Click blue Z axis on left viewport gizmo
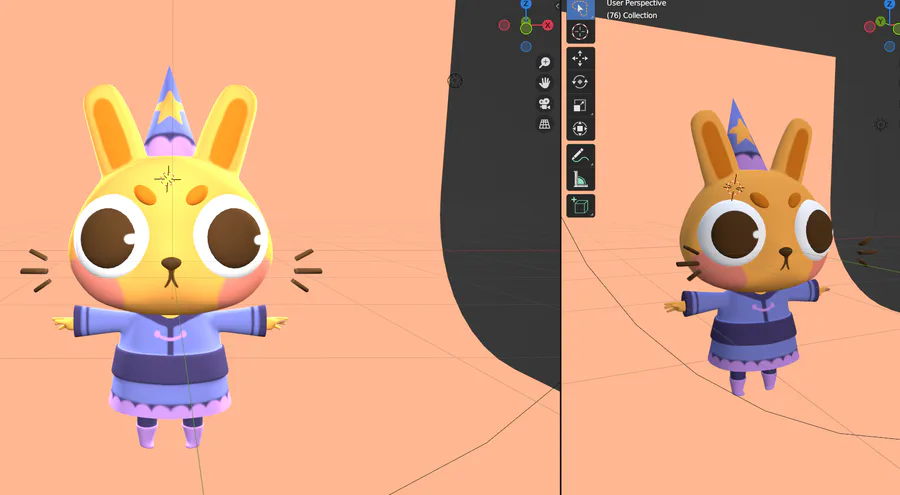Viewport: 900px width, 495px height. pyautogui.click(x=526, y=5)
